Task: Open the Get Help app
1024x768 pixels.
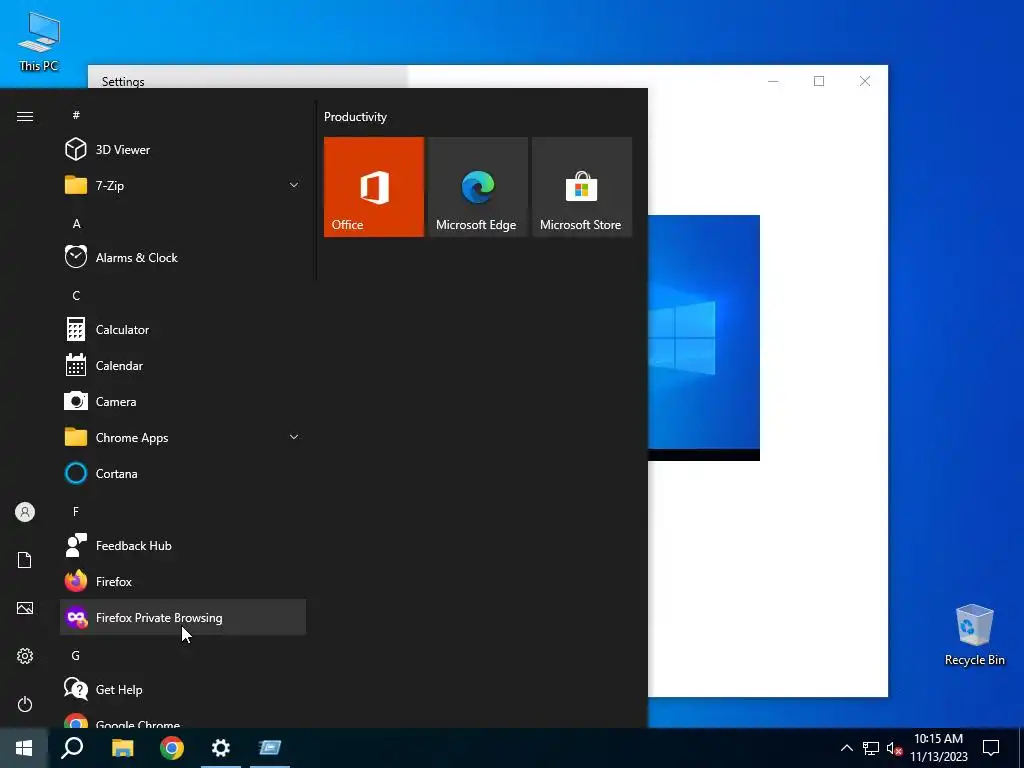Action: click(183, 690)
